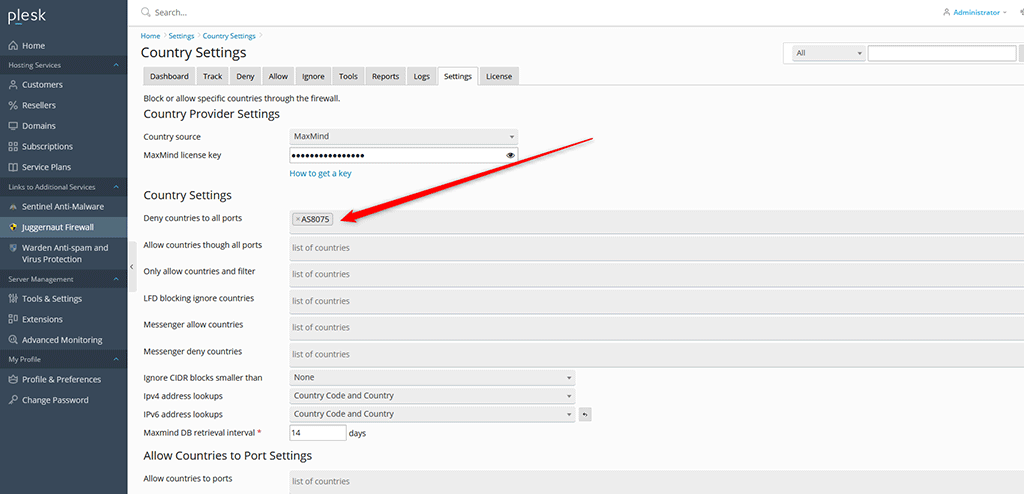The height and width of the screenshot is (494, 1024).
Task: Switch to the Allow tab
Action: 278,76
